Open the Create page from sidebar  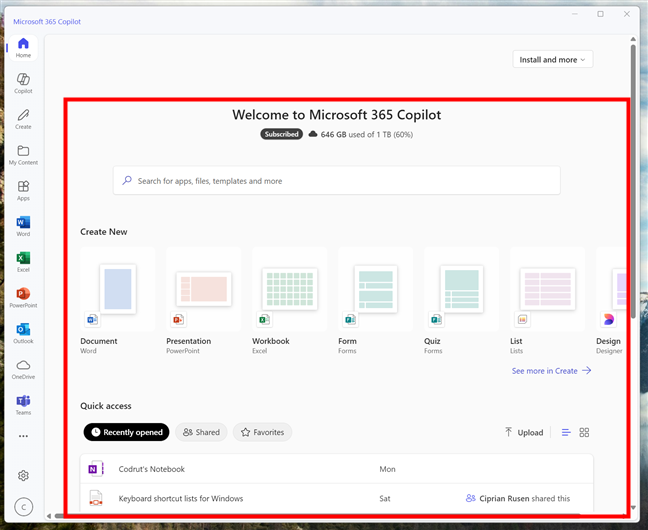coord(23,119)
